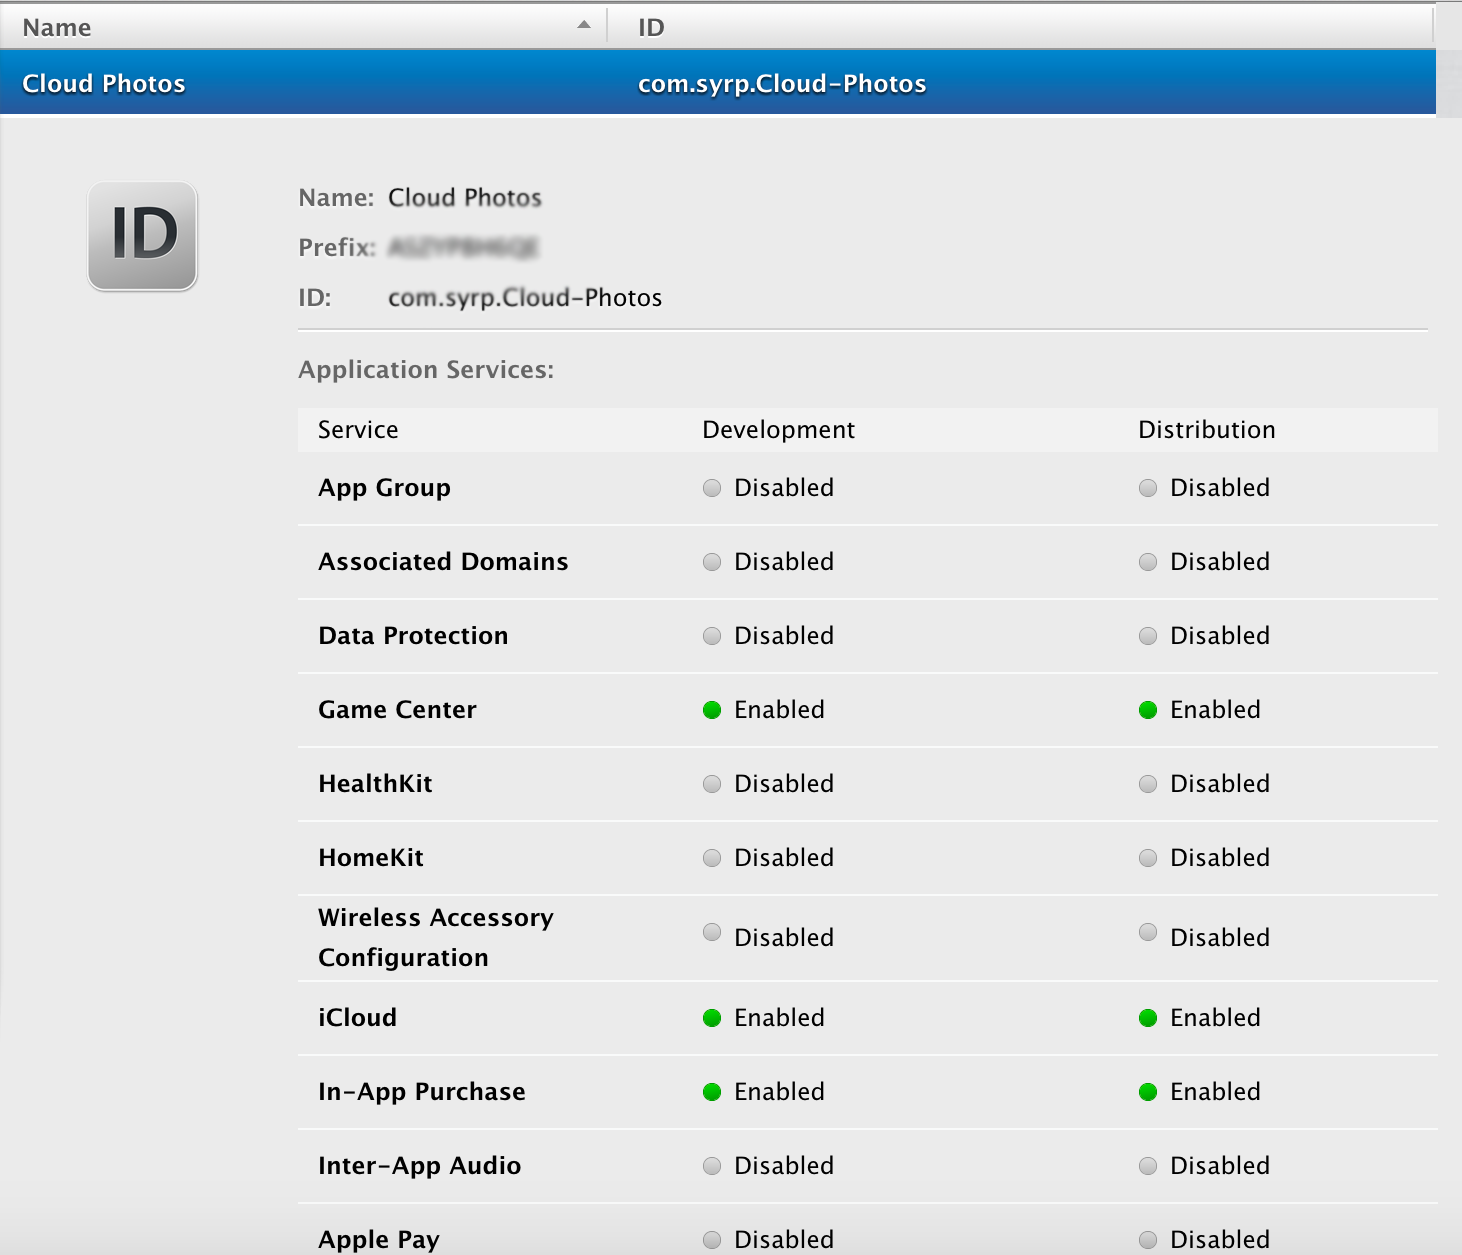Click Inter-App Audio Development Disabled text

(x=784, y=1166)
